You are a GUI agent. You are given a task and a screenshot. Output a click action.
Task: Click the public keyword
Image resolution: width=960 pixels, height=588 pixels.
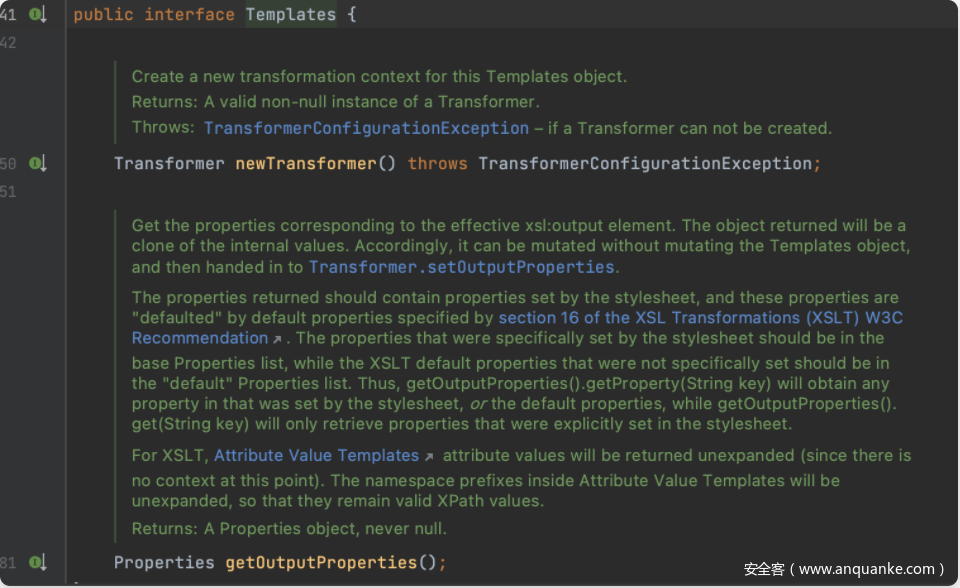point(103,15)
